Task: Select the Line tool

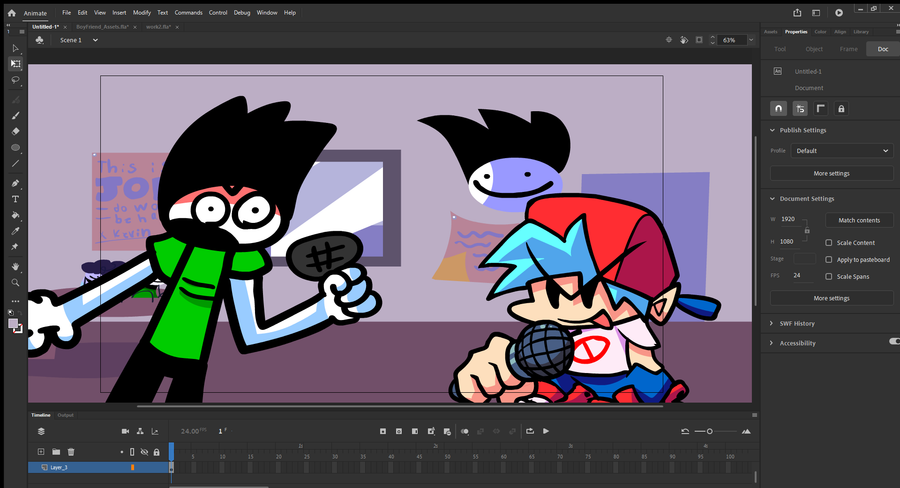Action: [15, 164]
